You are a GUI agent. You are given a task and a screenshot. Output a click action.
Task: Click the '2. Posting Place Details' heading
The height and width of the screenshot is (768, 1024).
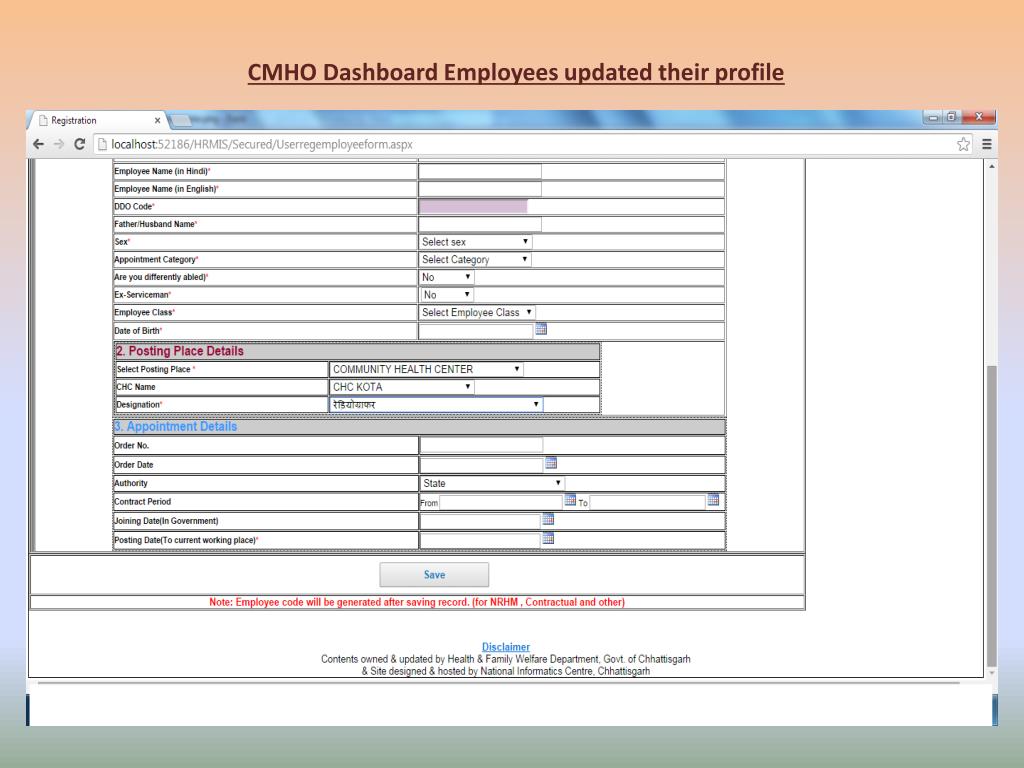click(x=180, y=351)
